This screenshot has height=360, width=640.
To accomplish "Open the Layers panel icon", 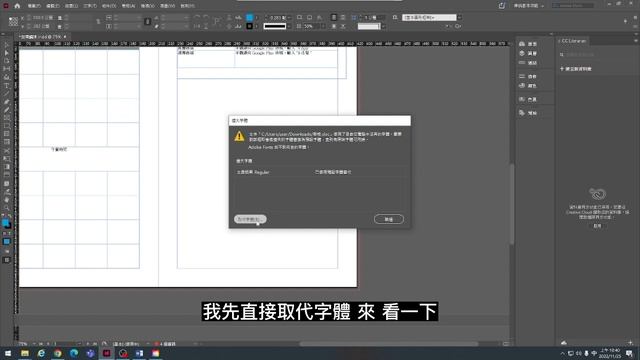I will point(522,53).
